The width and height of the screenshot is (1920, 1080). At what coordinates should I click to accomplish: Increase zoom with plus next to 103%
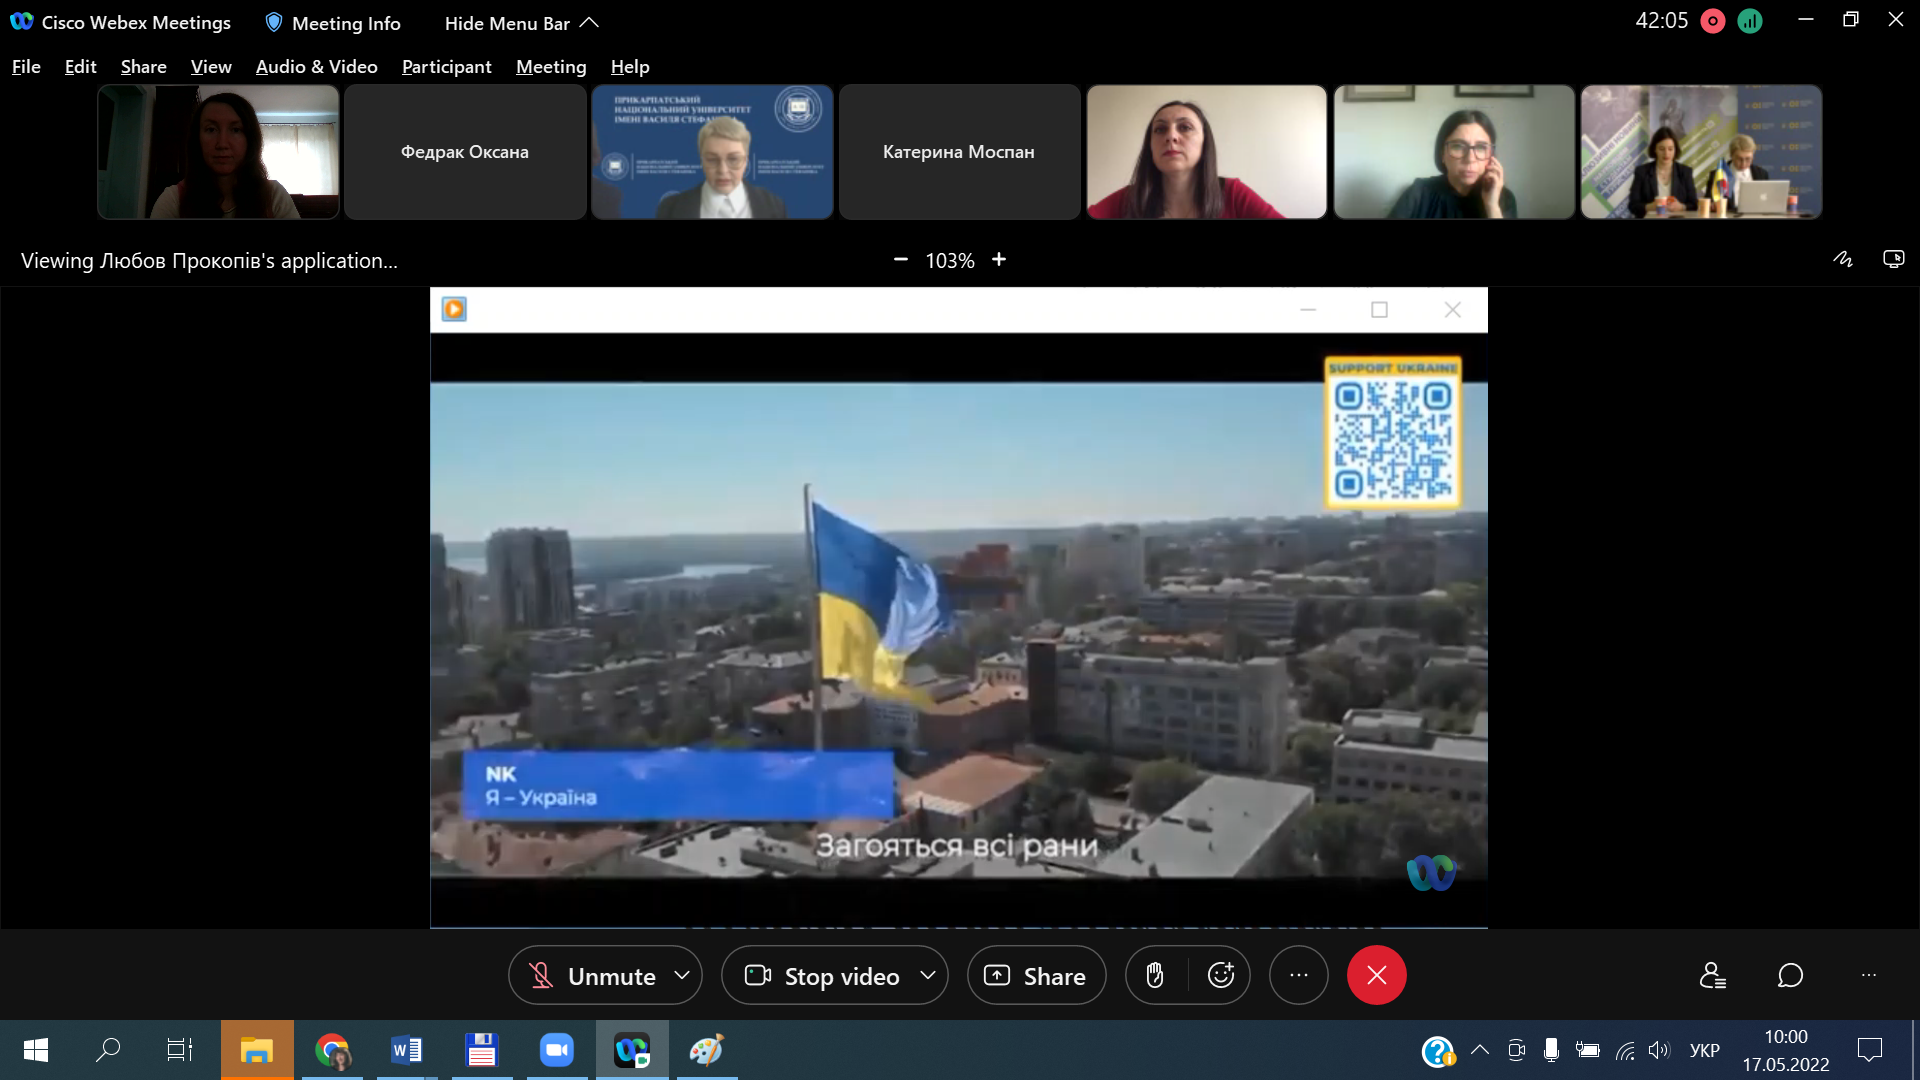[x=999, y=260]
